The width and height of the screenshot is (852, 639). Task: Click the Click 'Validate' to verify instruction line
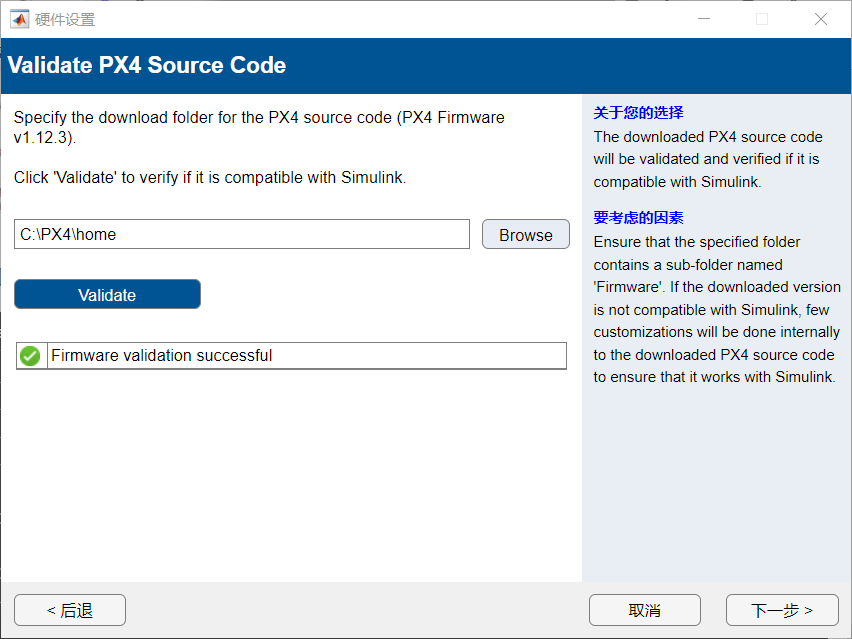pos(209,178)
